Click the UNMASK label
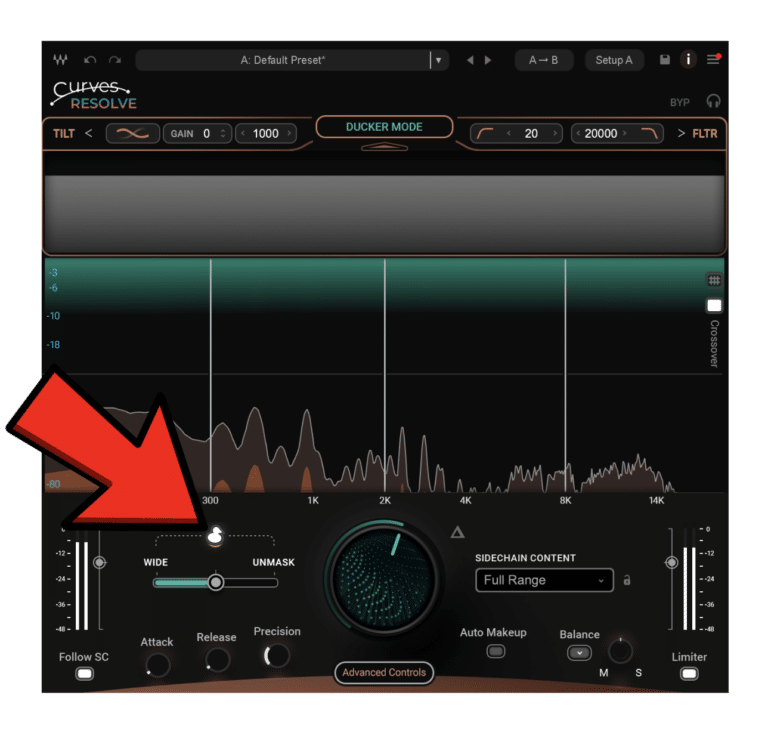Screen dimensions: 768x729 [273, 562]
